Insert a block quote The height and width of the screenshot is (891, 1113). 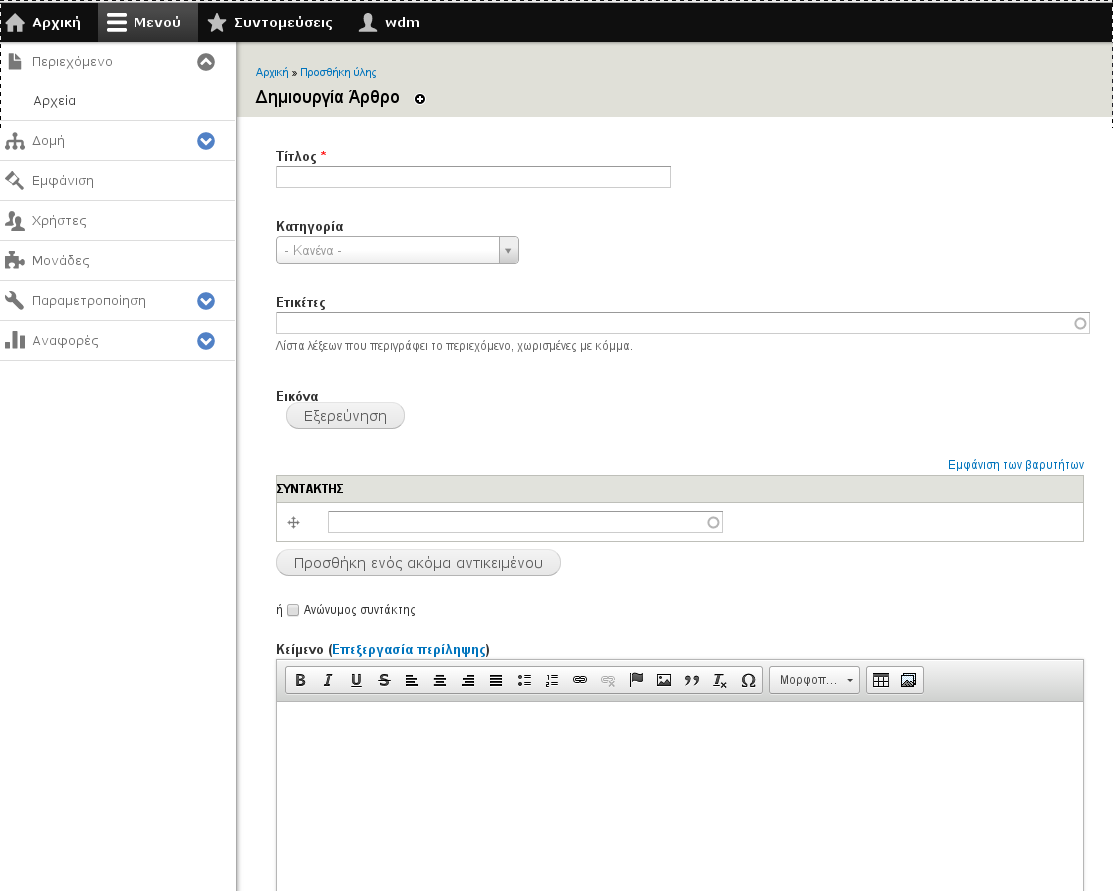[x=692, y=680]
